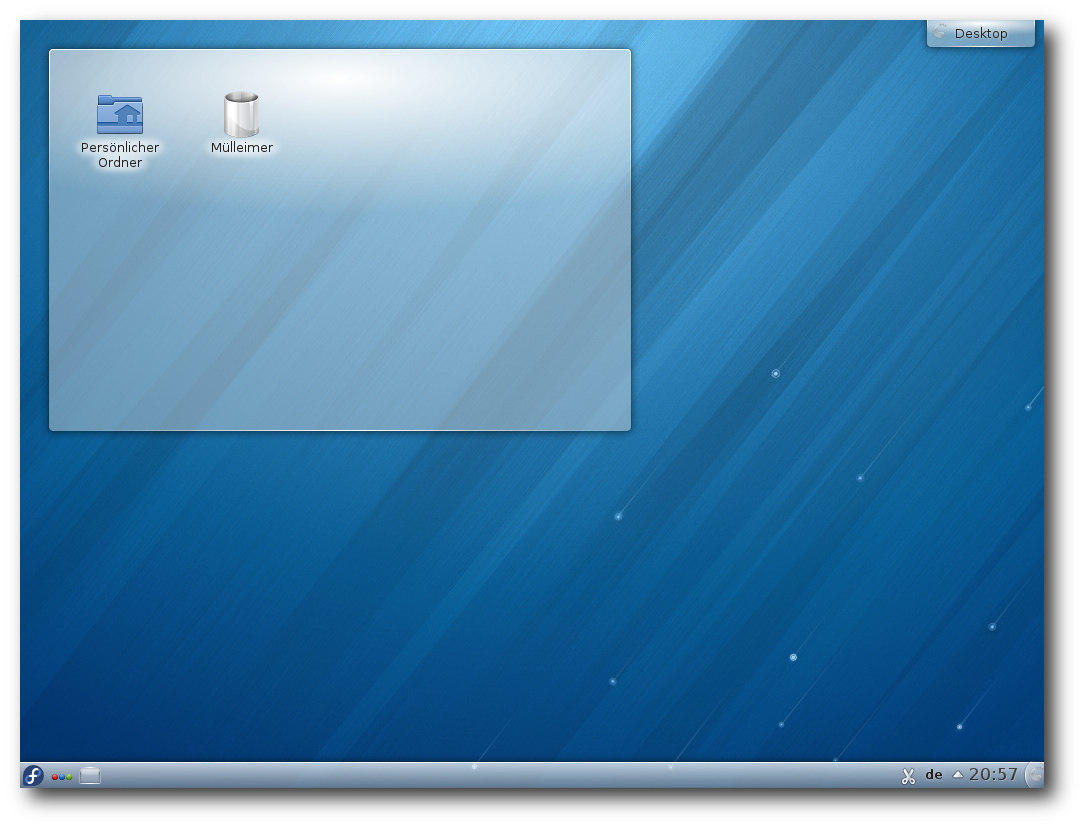
Task: Switch keyboard layout via 'de' indicator
Action: pyautogui.click(x=934, y=775)
